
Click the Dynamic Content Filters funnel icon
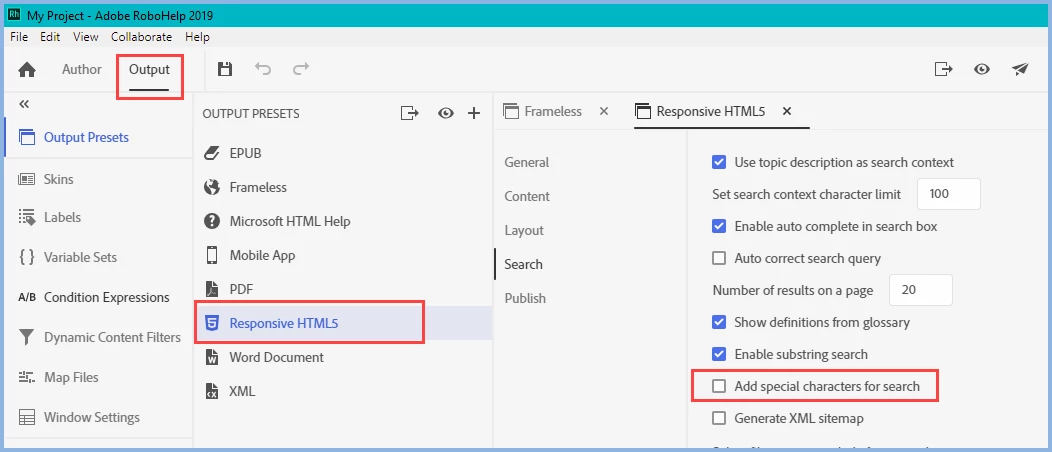coord(27,337)
